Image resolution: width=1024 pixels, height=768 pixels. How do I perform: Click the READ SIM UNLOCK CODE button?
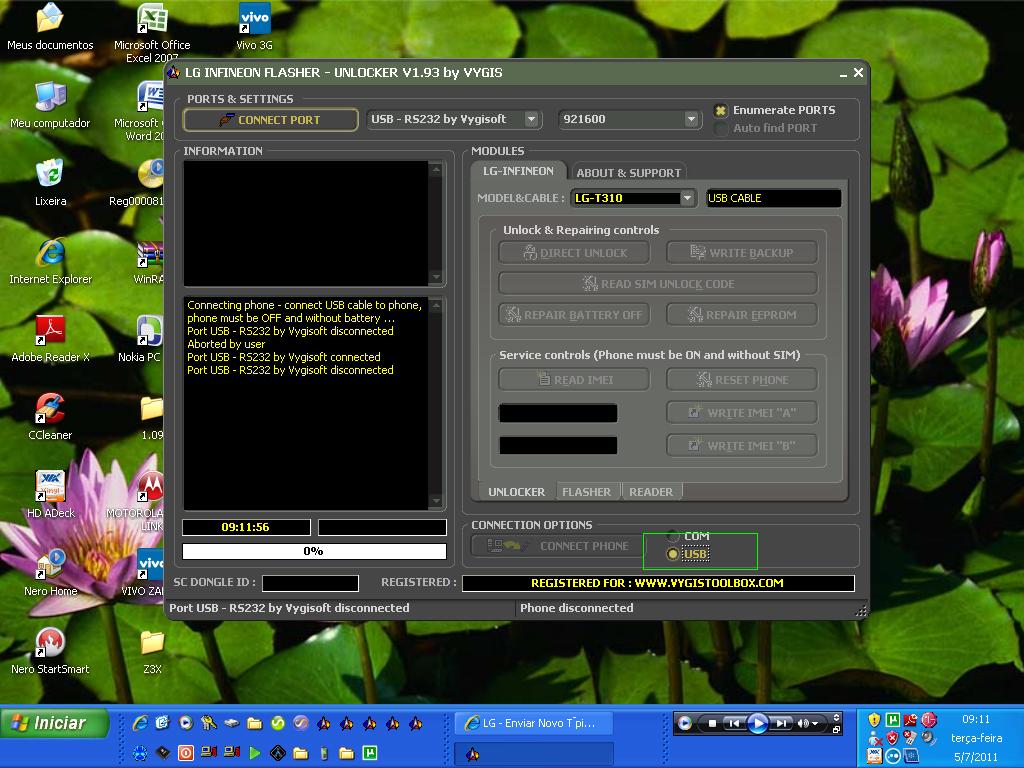(x=658, y=283)
